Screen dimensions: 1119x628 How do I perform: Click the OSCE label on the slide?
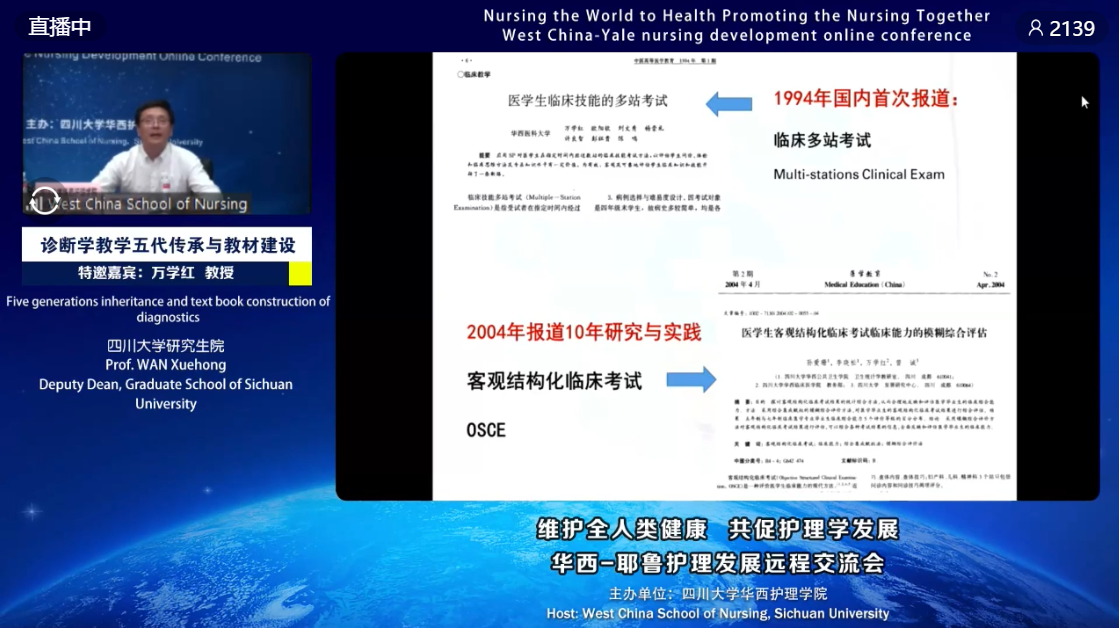click(486, 430)
